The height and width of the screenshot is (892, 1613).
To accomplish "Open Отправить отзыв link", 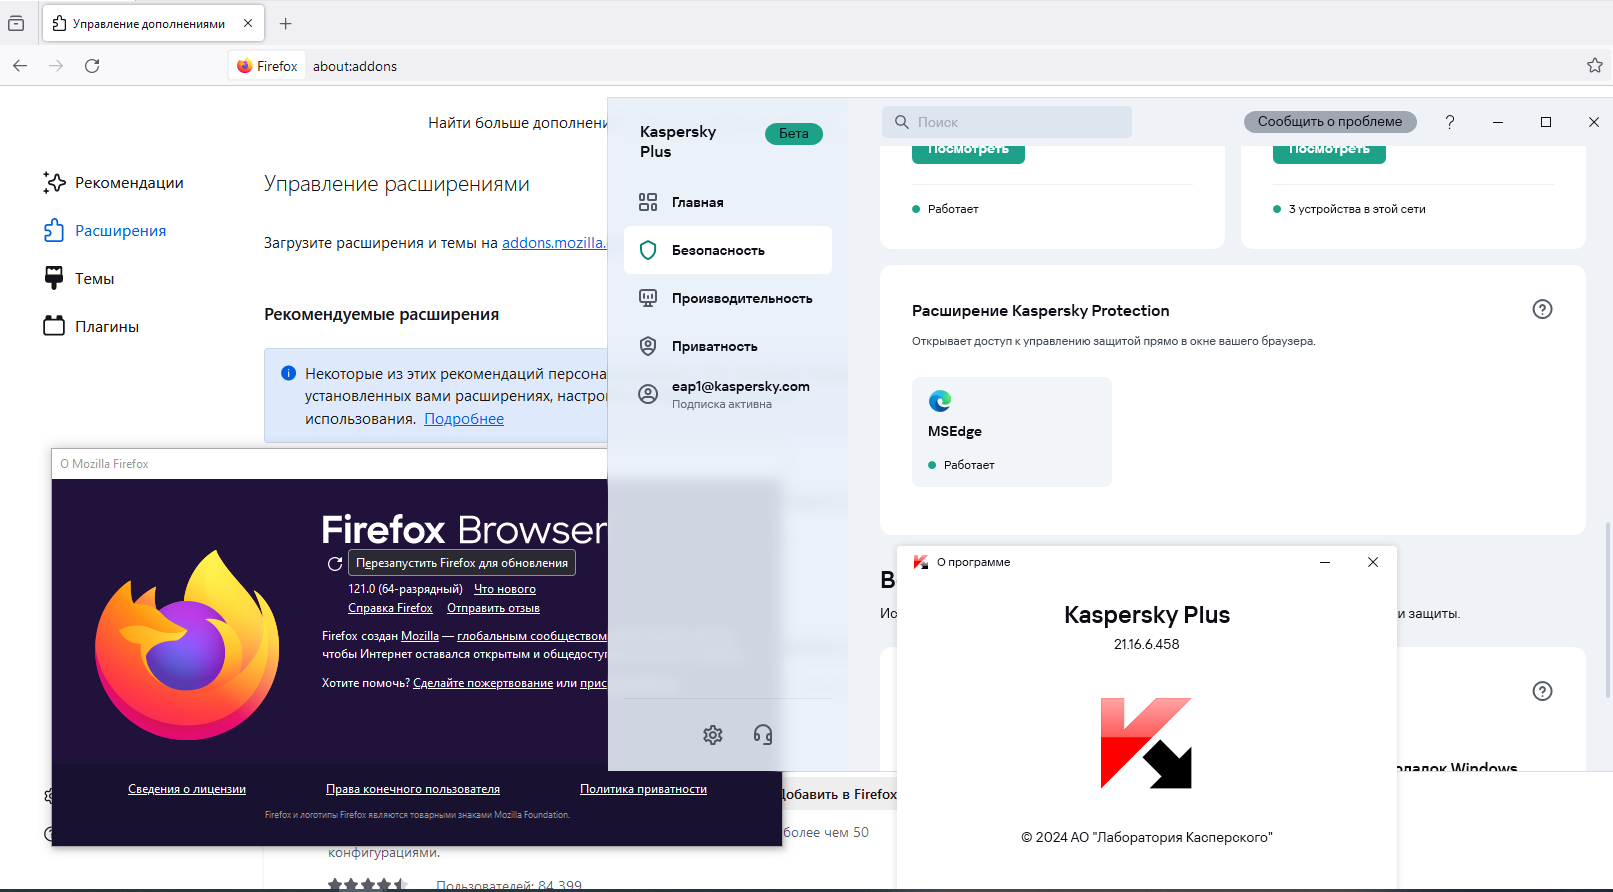I will [x=493, y=608].
